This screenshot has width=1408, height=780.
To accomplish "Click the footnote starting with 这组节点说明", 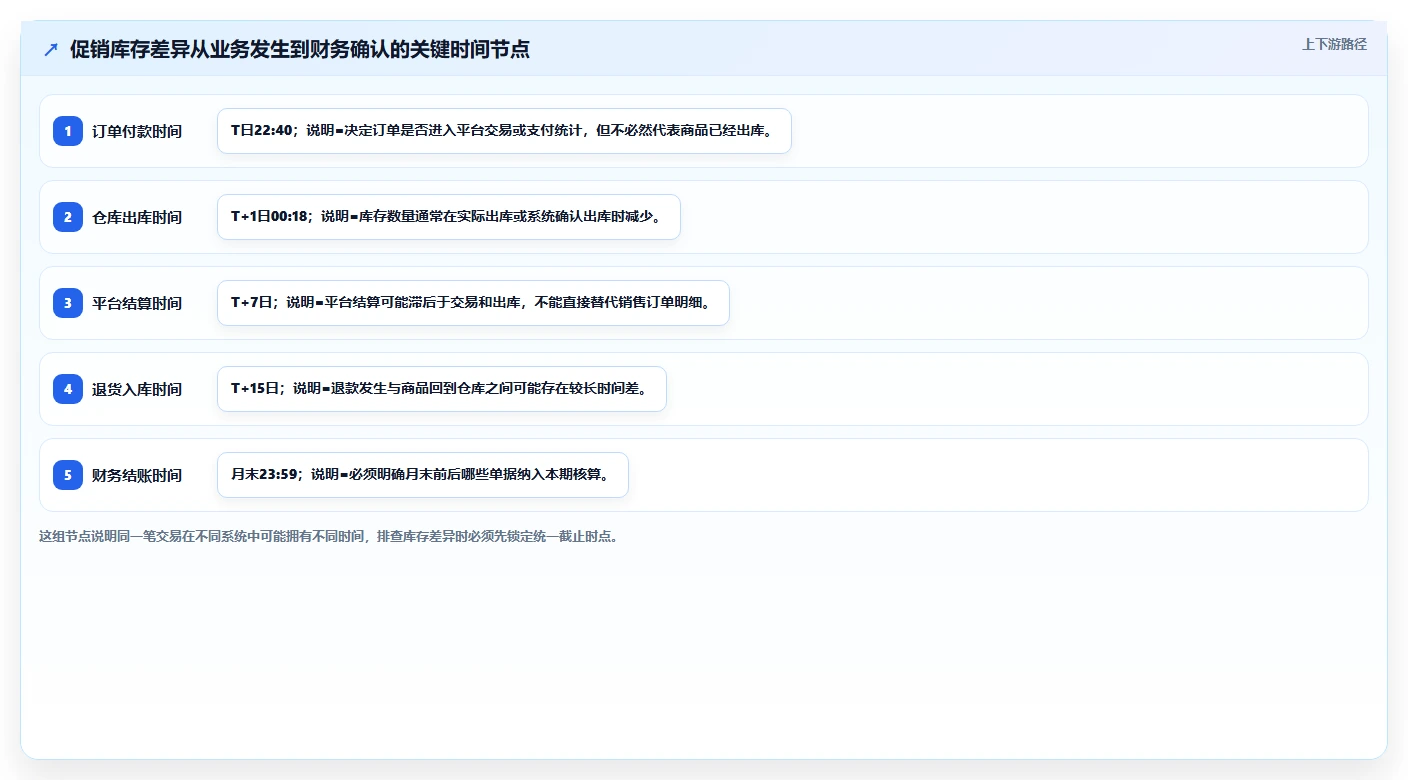I will tap(329, 536).
